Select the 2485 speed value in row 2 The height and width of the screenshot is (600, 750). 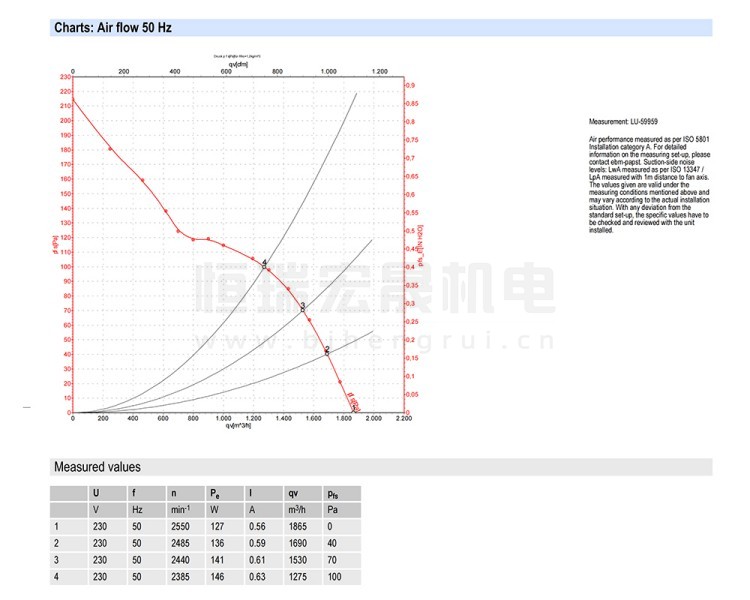[180, 544]
